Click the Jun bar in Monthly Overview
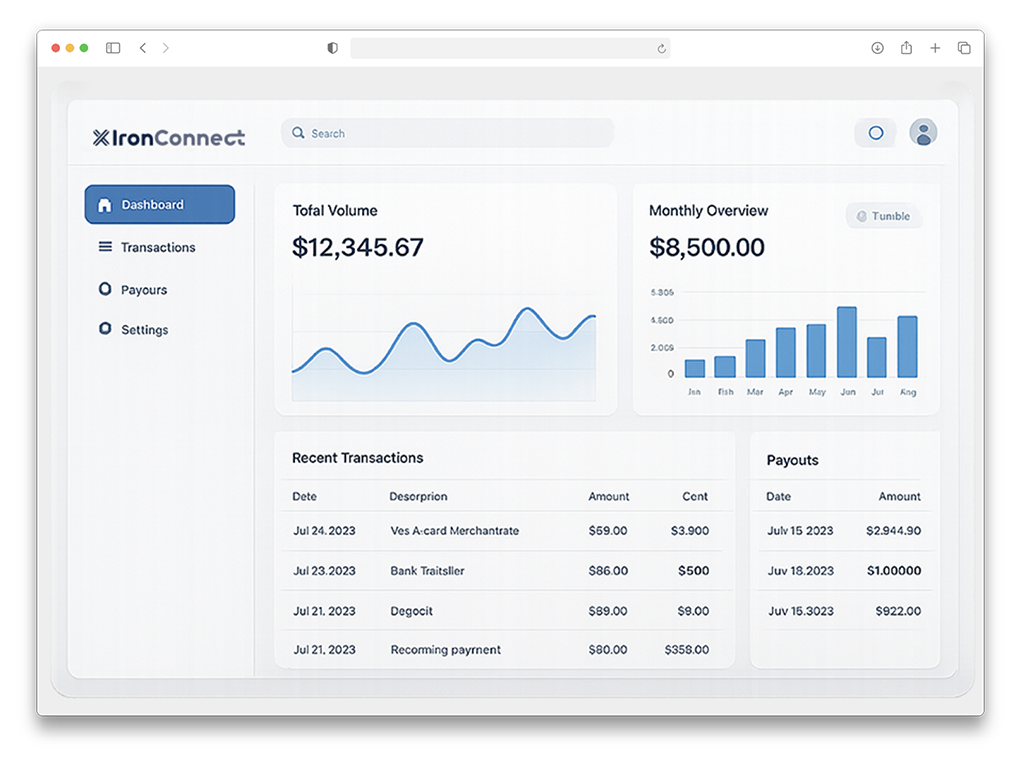The height and width of the screenshot is (765, 1020). (x=847, y=342)
